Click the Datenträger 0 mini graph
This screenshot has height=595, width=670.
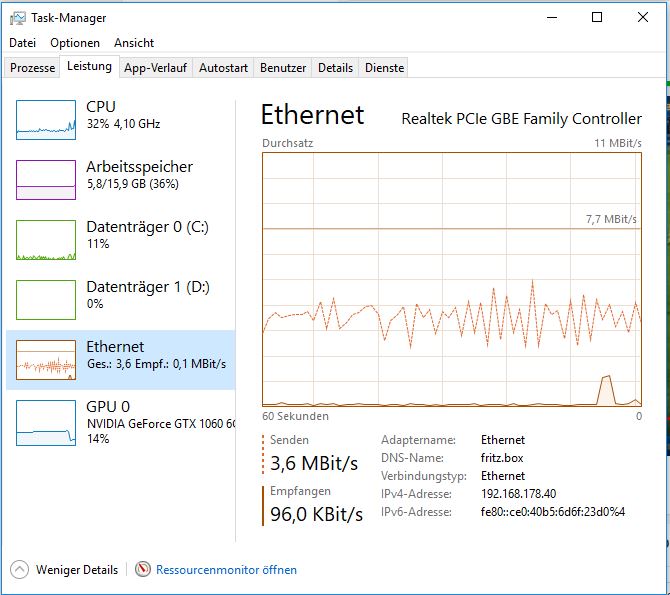point(46,240)
